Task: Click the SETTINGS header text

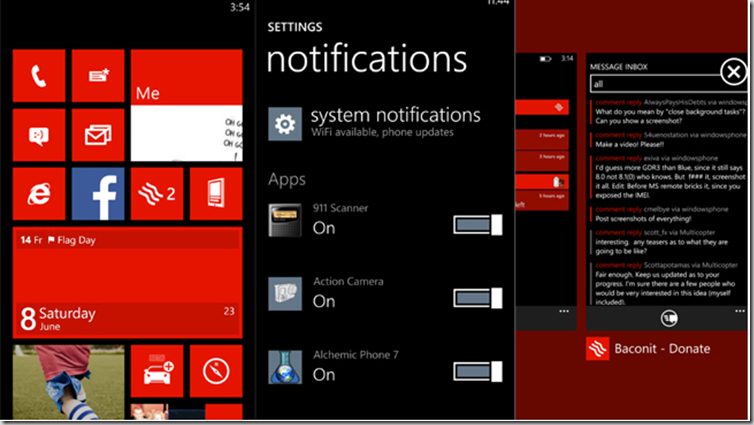Action: point(295,27)
